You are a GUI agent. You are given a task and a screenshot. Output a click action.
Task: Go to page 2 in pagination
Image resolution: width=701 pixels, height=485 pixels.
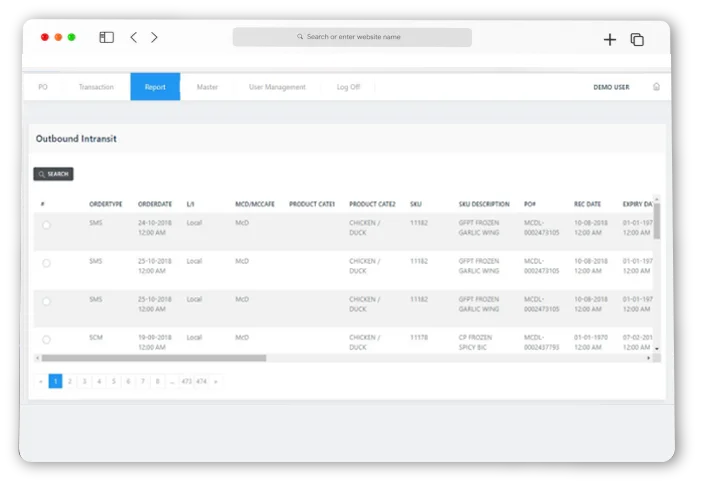click(x=70, y=381)
